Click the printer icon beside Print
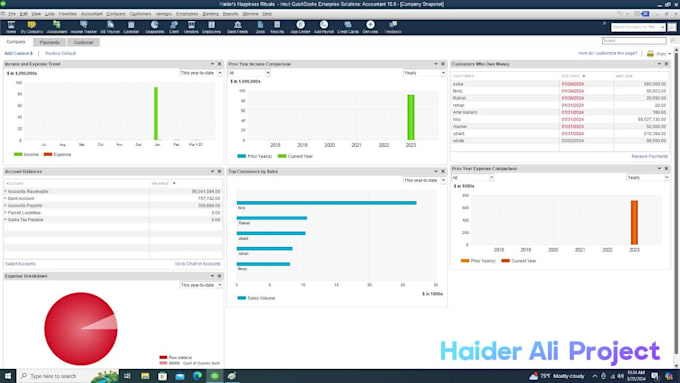The width and height of the screenshot is (680, 383). pos(650,53)
